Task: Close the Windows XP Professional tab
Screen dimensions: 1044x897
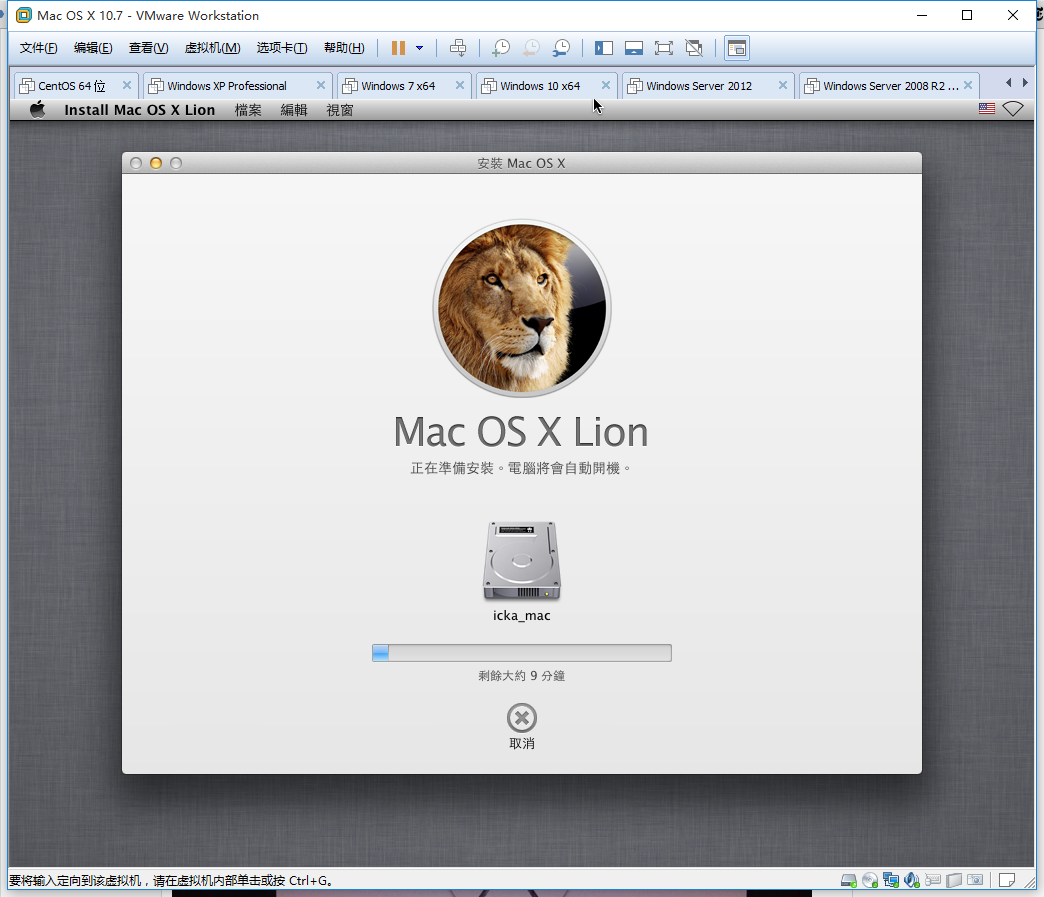Action: [321, 85]
